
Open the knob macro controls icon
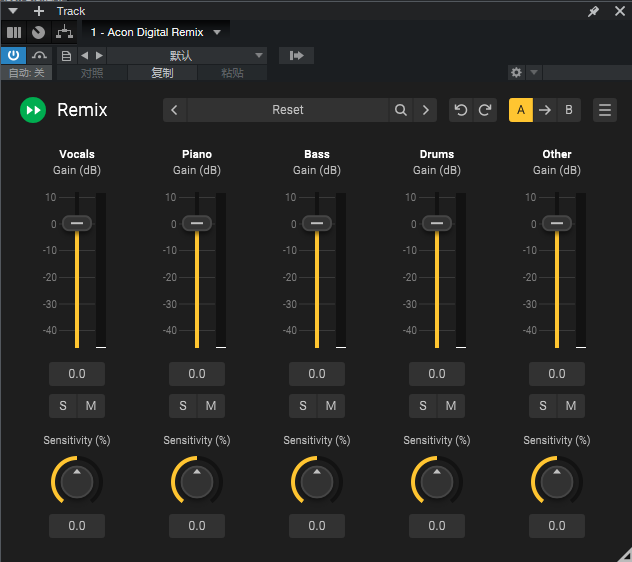tap(39, 32)
